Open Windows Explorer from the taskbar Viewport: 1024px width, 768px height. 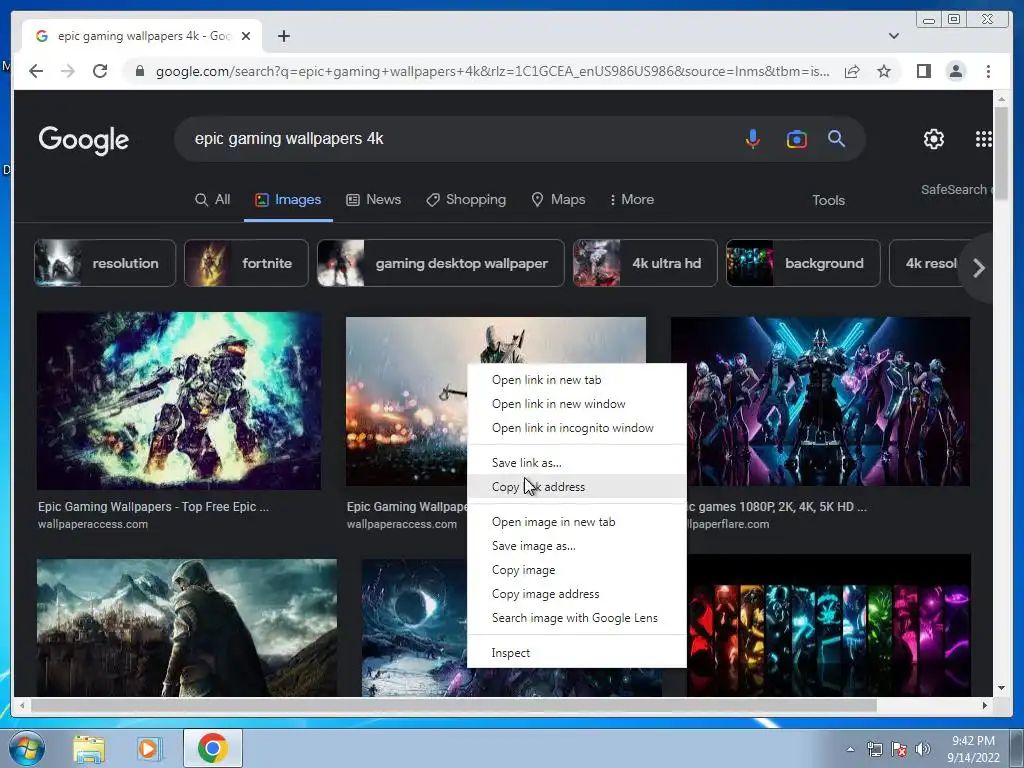click(89, 749)
